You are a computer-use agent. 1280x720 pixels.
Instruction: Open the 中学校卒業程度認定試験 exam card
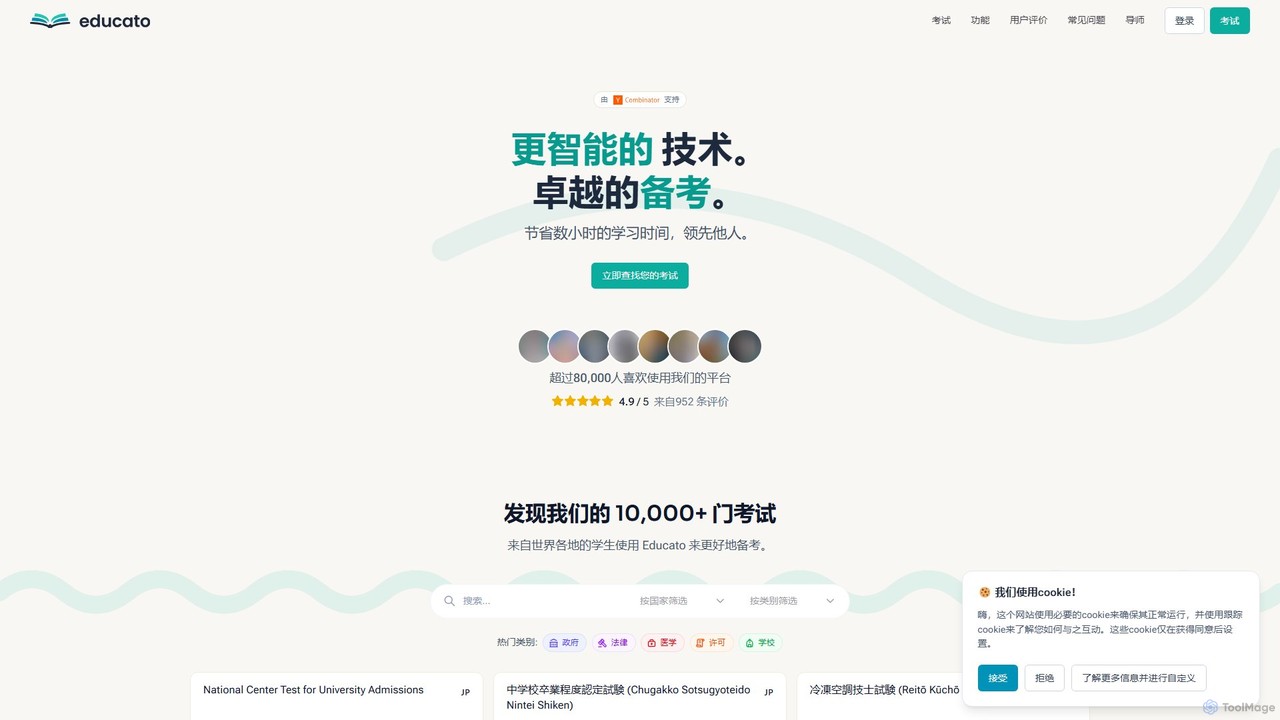pyautogui.click(x=640, y=696)
